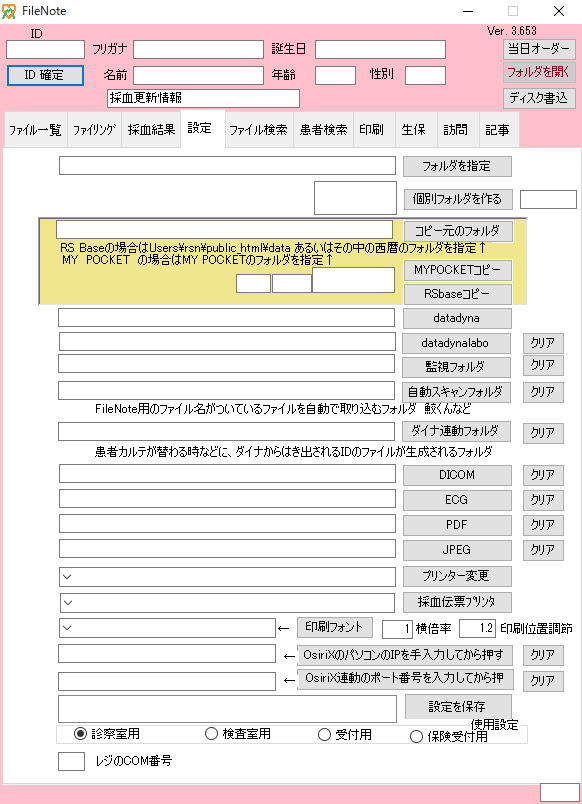Select the 診察室用 radio button

click(x=80, y=733)
